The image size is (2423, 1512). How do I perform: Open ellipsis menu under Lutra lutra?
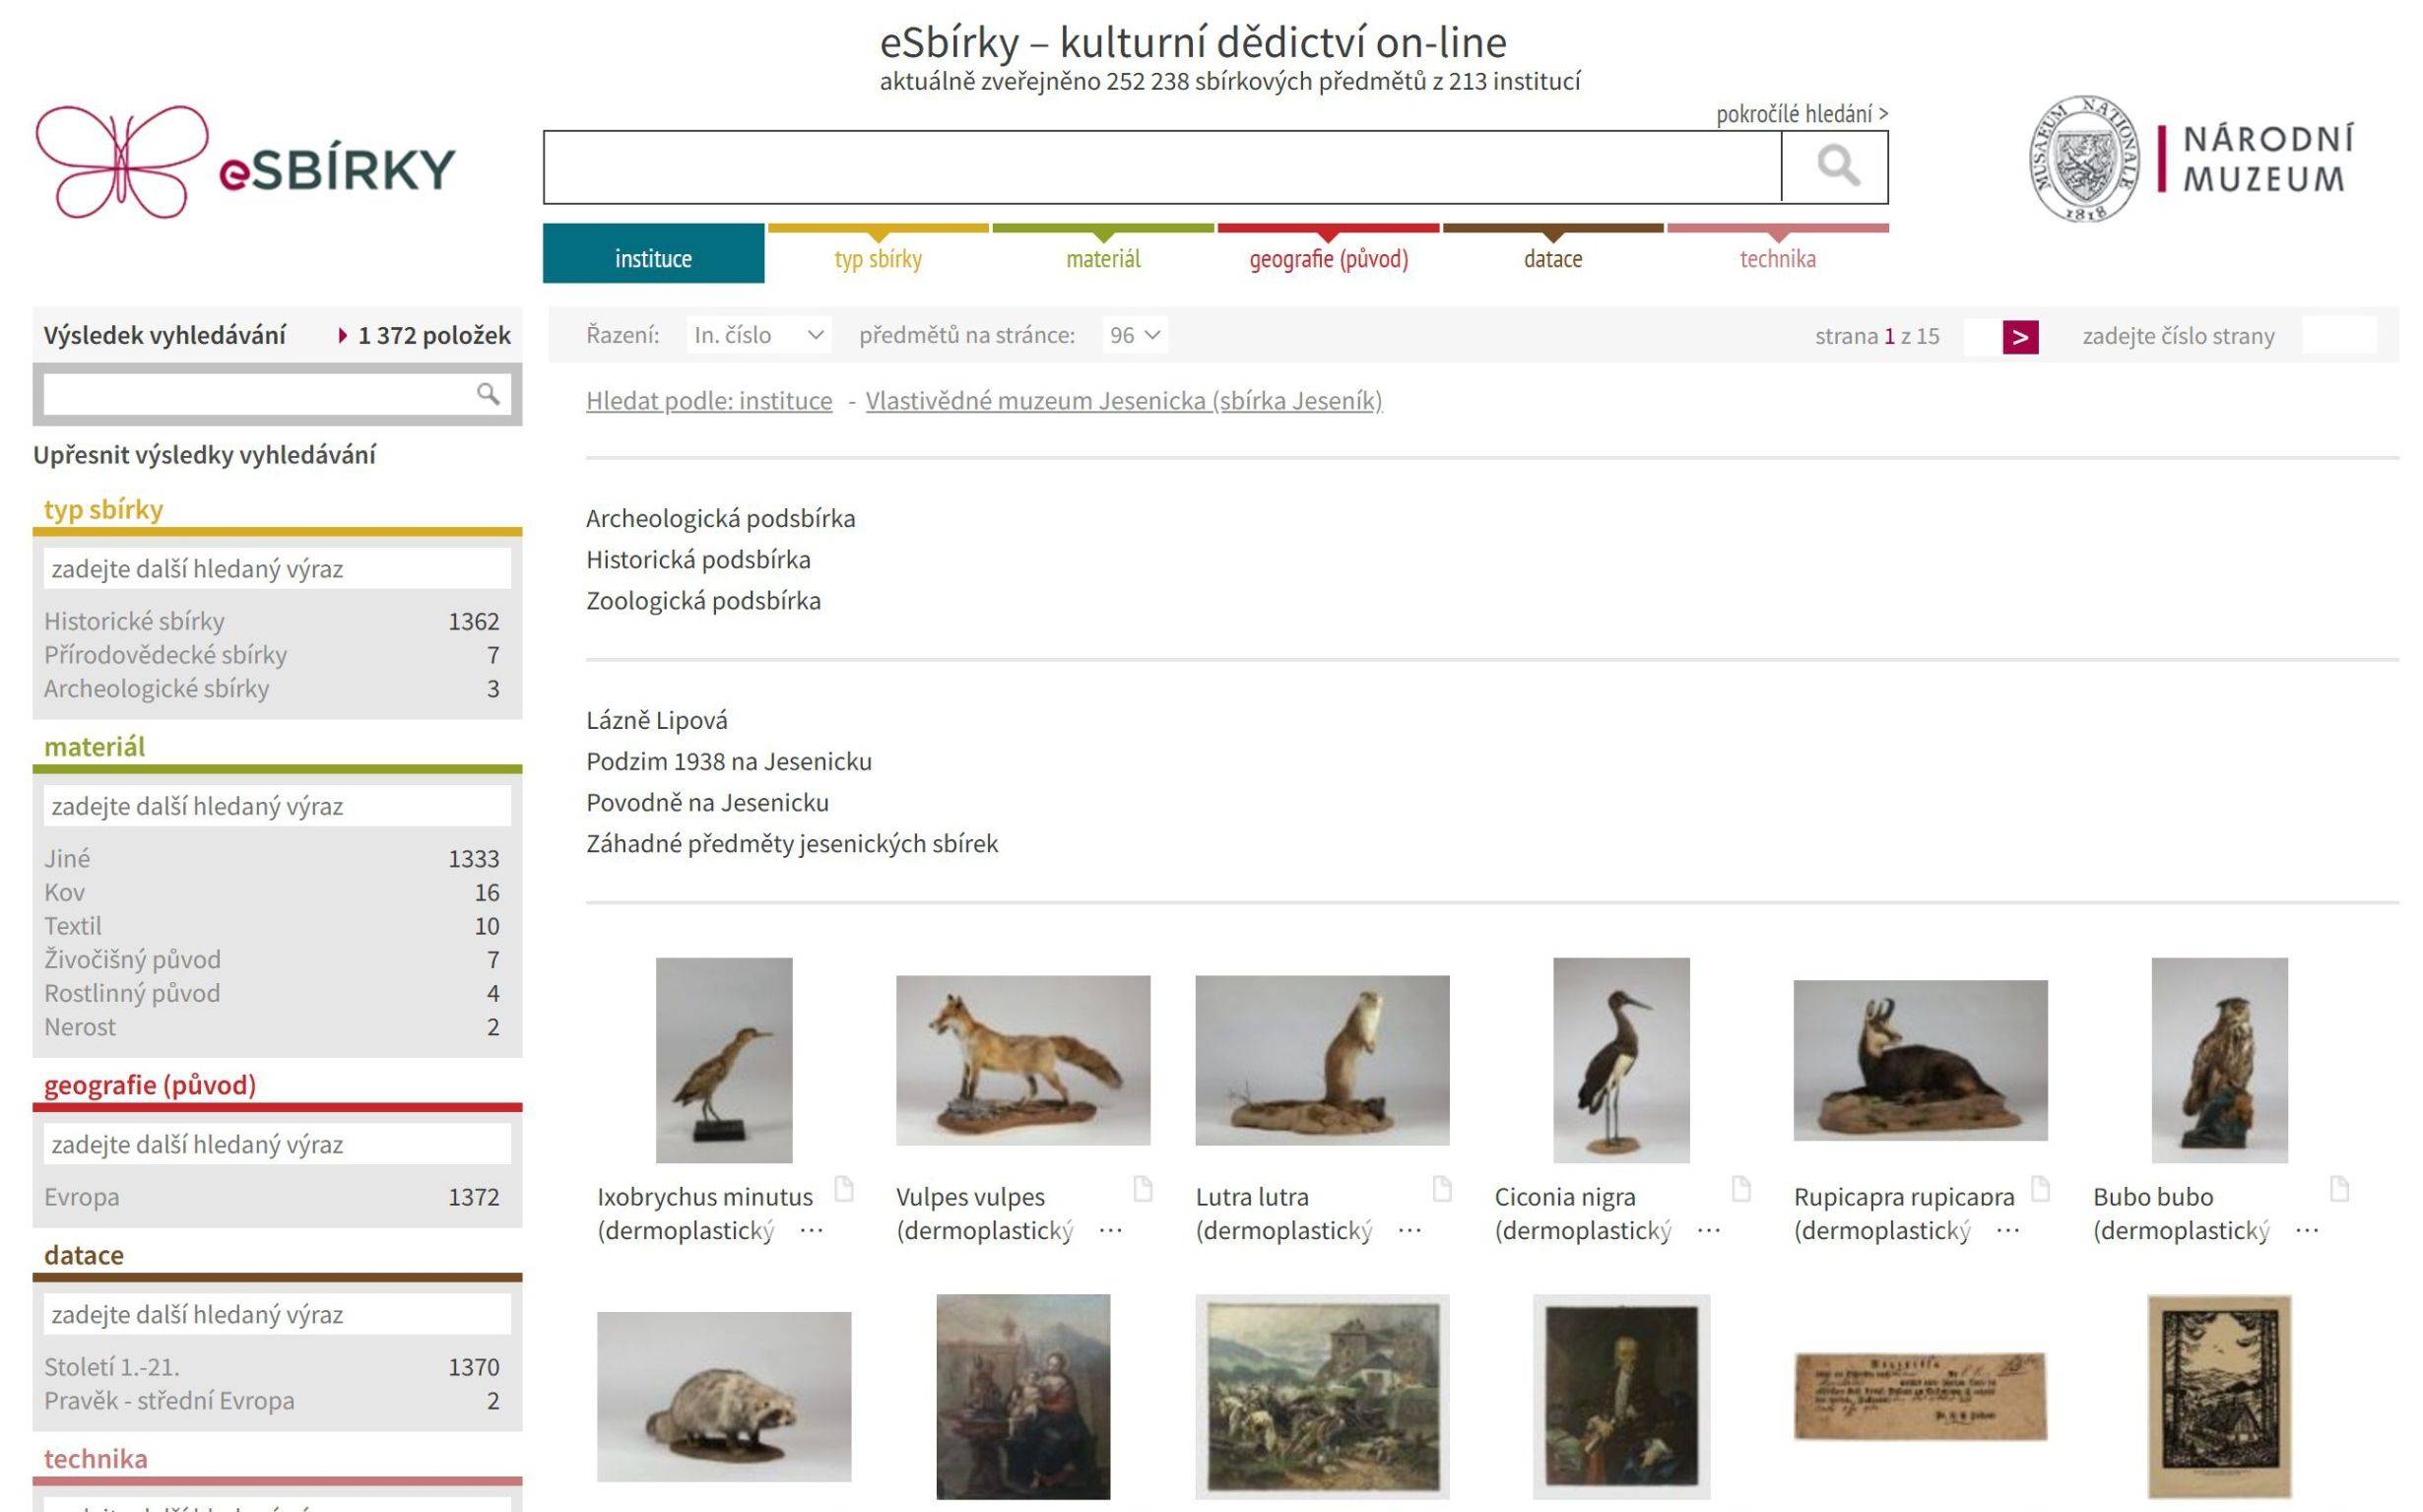coord(1409,1231)
